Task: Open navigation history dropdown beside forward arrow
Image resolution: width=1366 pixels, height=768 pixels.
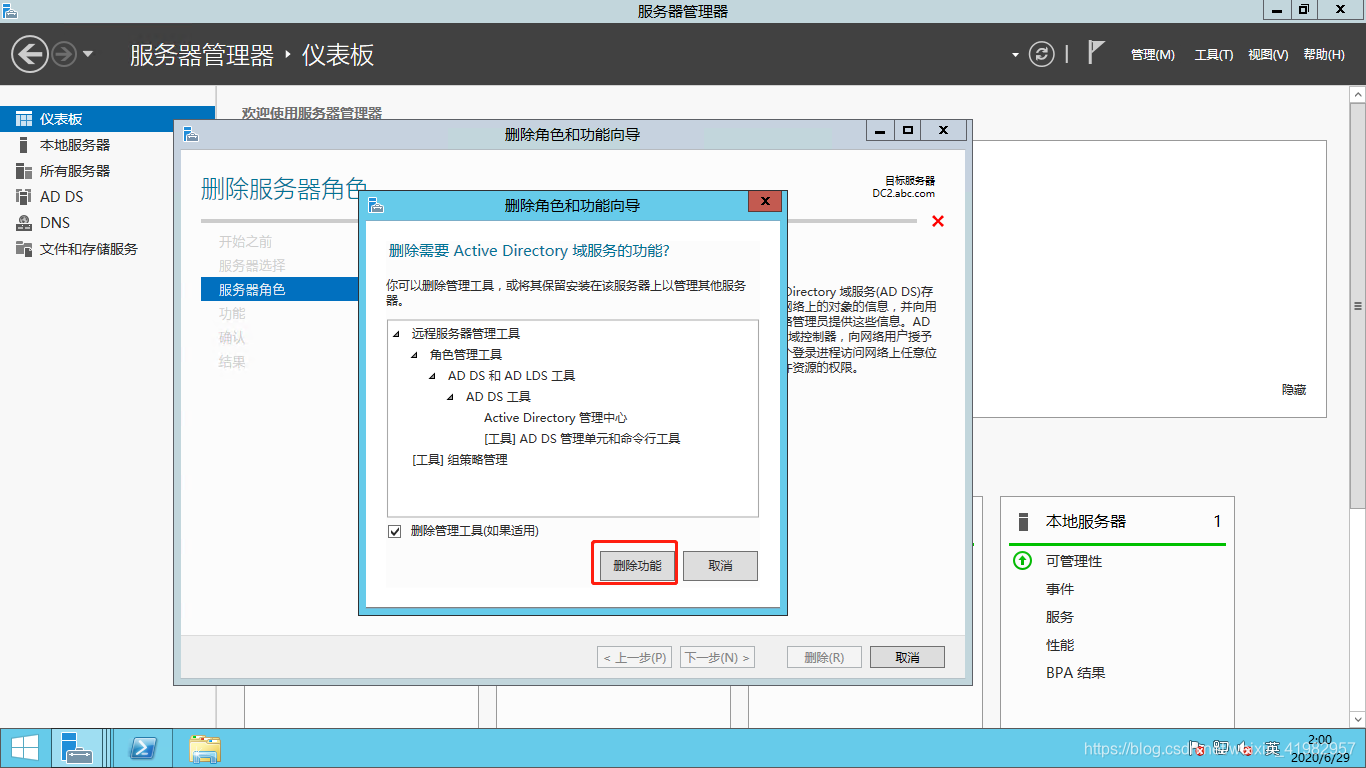Action: tap(88, 54)
